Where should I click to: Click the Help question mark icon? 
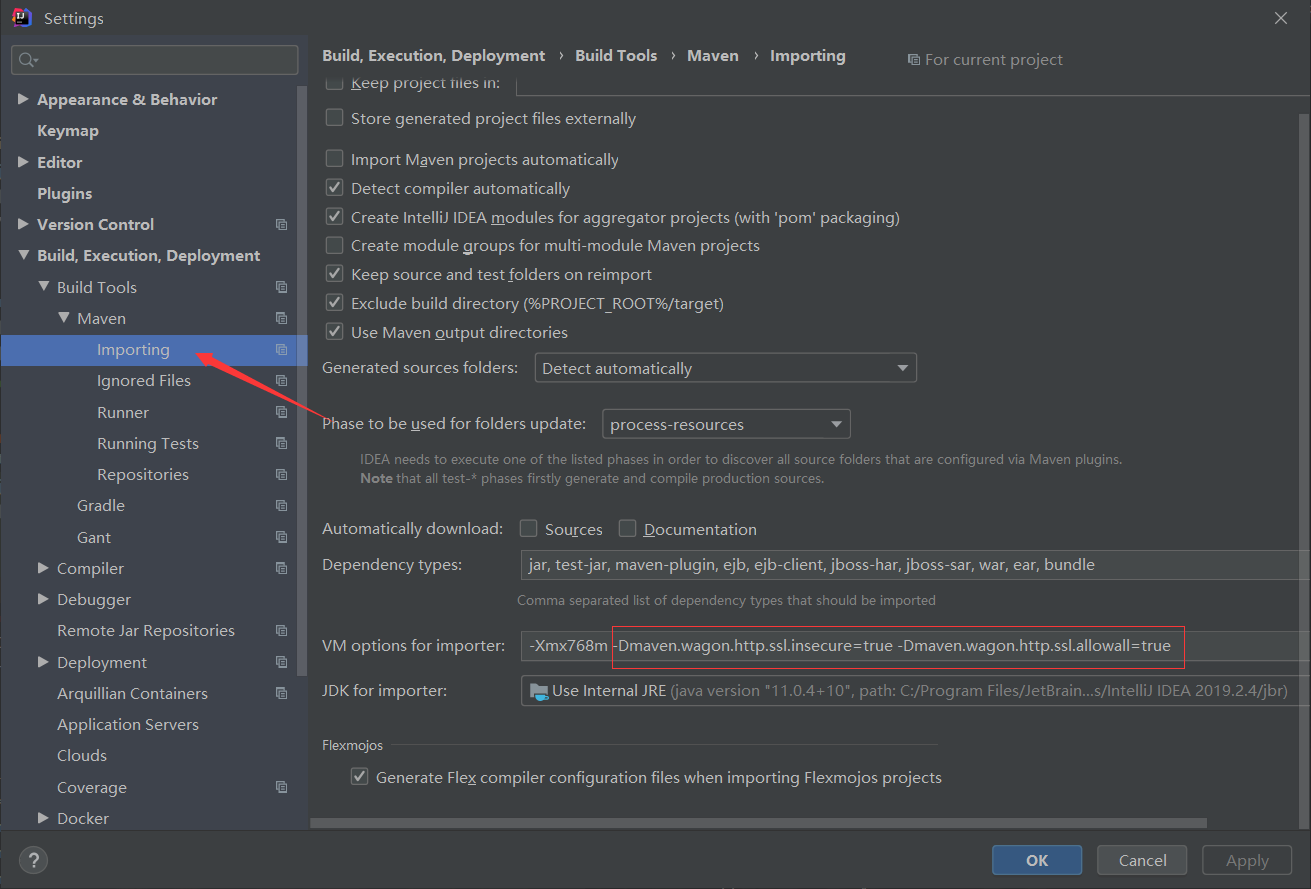point(33,860)
